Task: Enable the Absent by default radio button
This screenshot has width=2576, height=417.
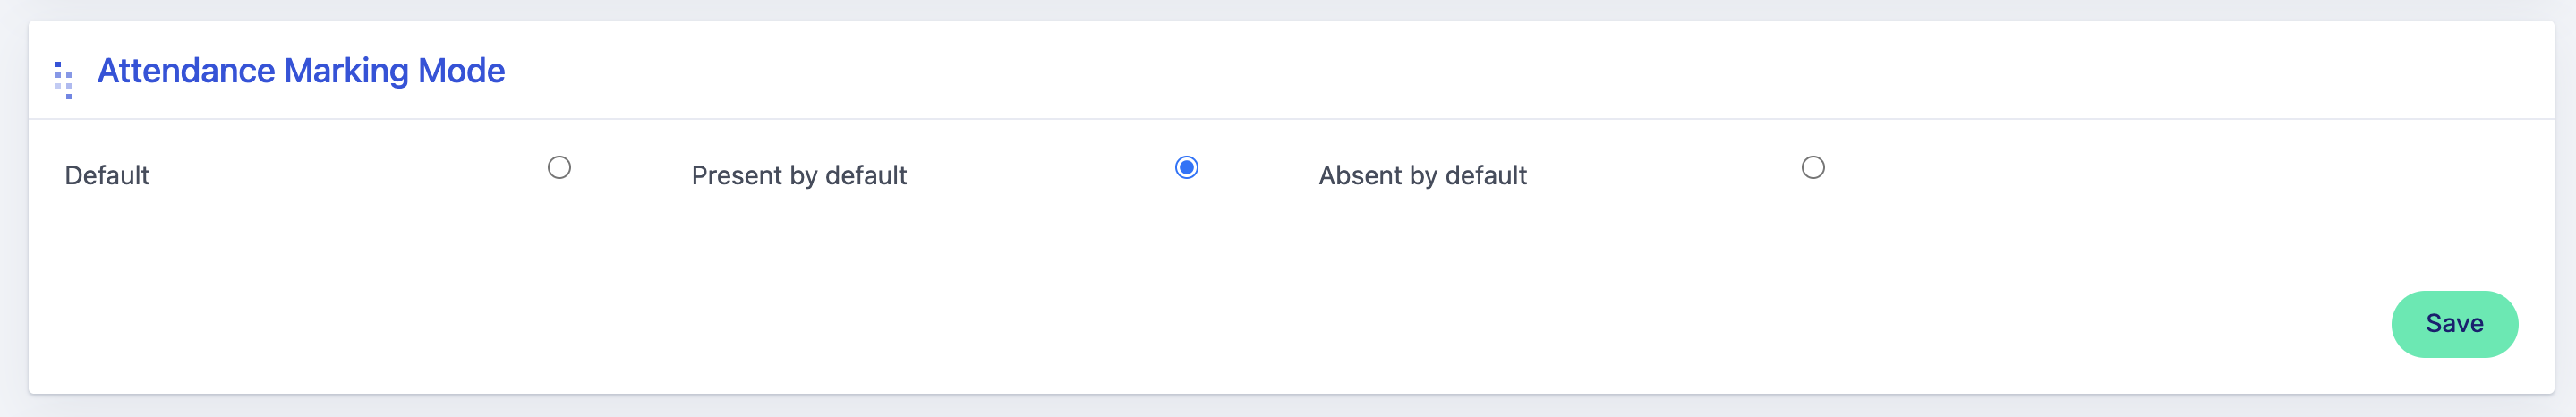Action: coord(1812,168)
